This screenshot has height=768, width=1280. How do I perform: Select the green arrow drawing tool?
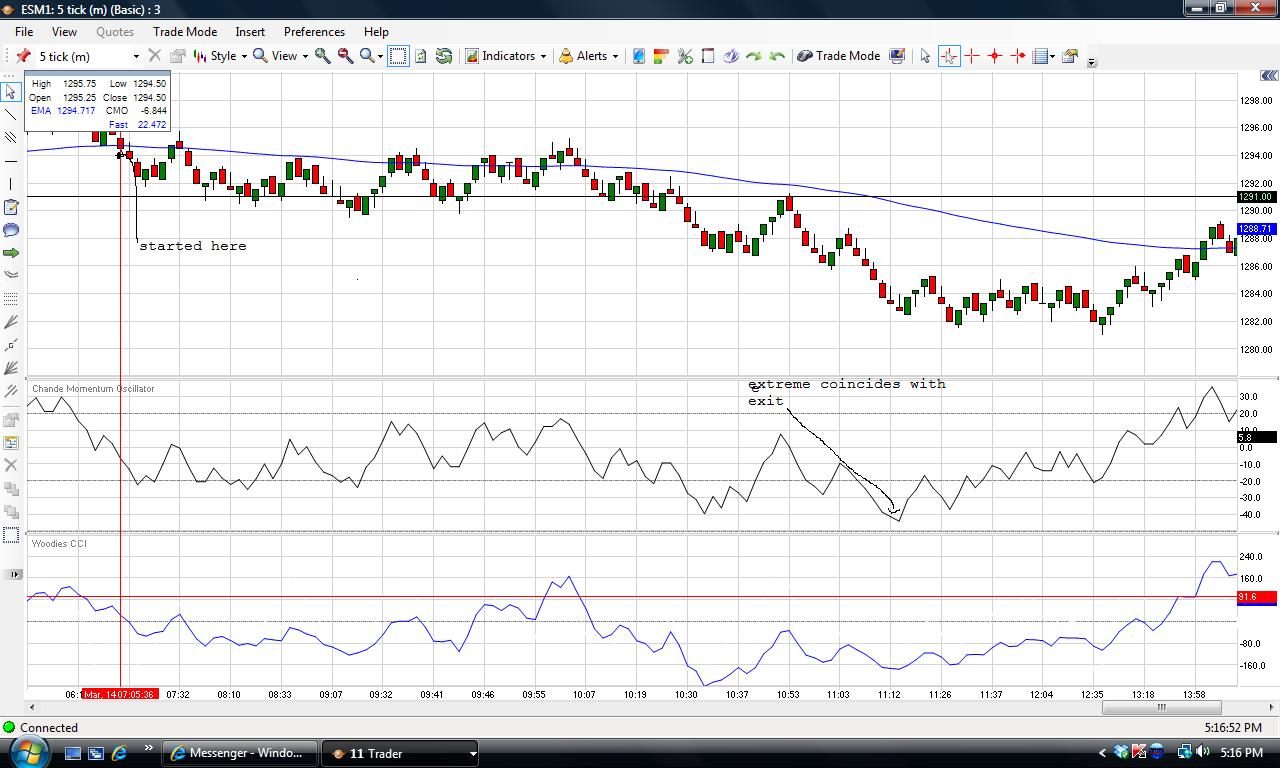click(x=11, y=253)
